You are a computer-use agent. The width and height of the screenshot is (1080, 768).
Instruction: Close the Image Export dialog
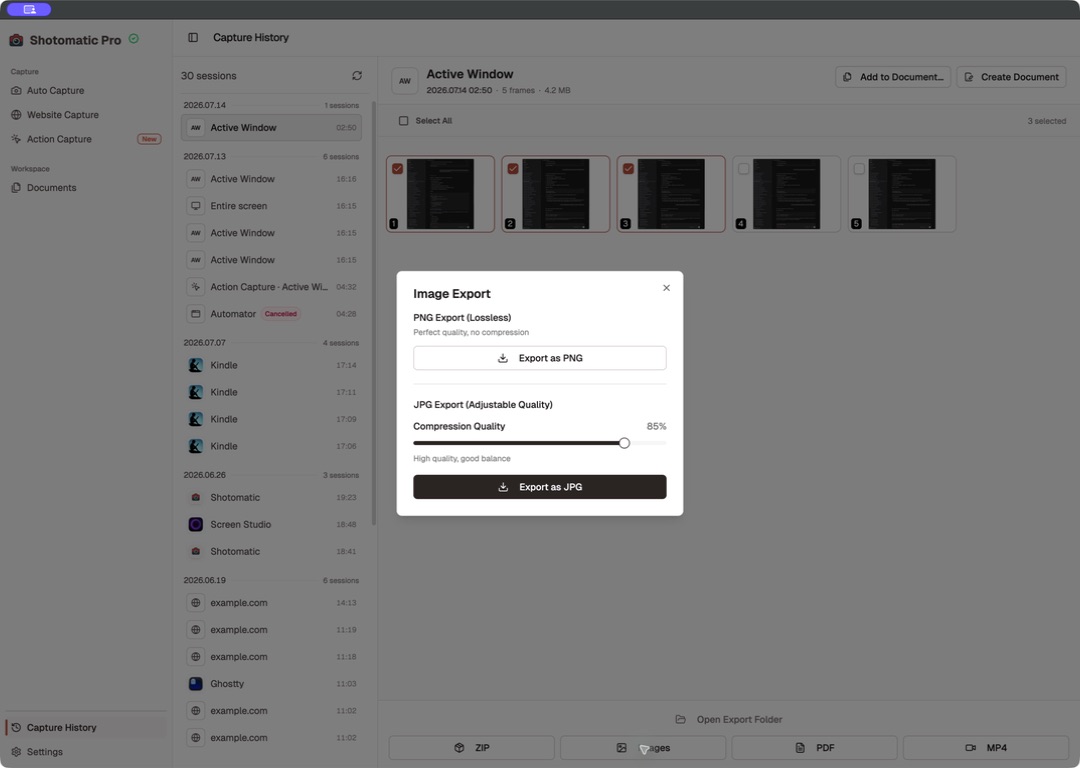666,288
